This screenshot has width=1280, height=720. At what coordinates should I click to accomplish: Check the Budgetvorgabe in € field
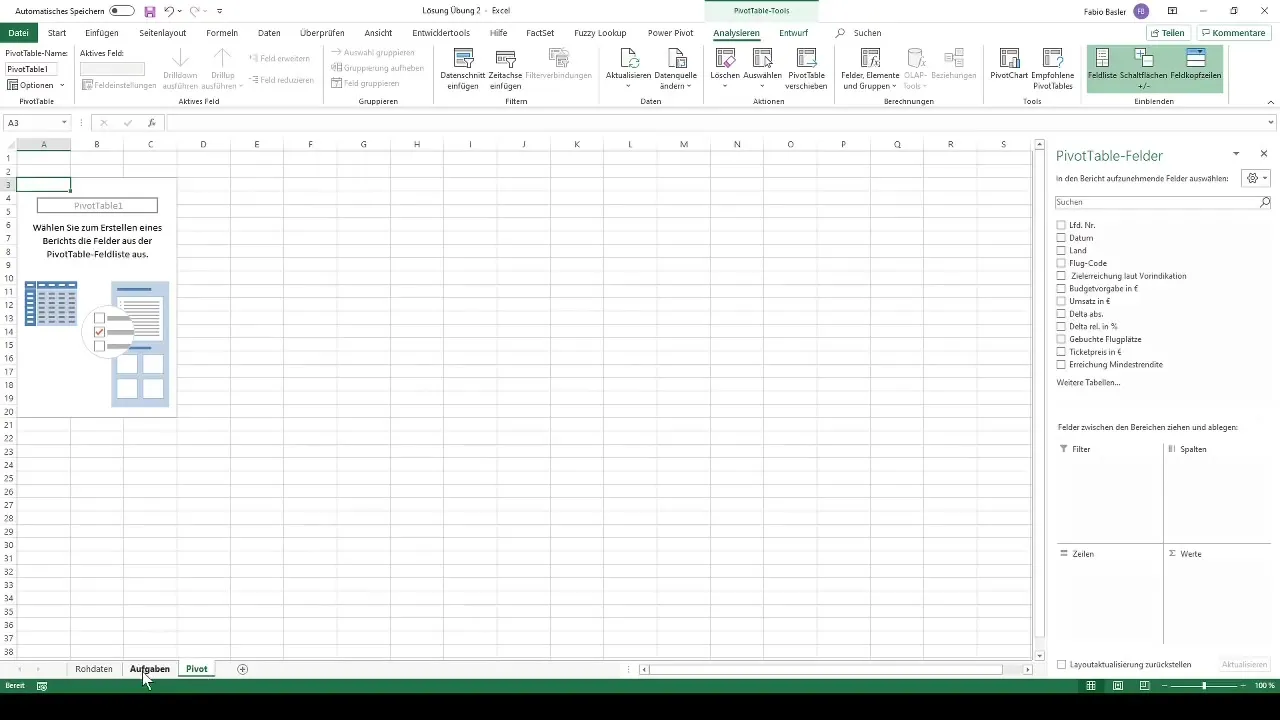tap(1061, 288)
